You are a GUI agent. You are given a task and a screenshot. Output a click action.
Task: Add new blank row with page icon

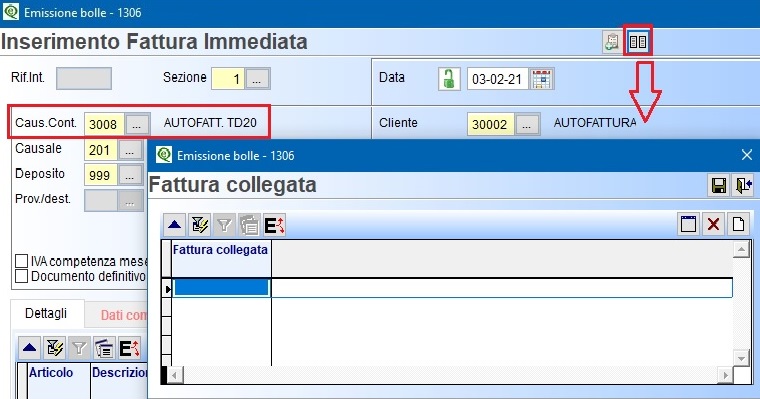[738, 224]
